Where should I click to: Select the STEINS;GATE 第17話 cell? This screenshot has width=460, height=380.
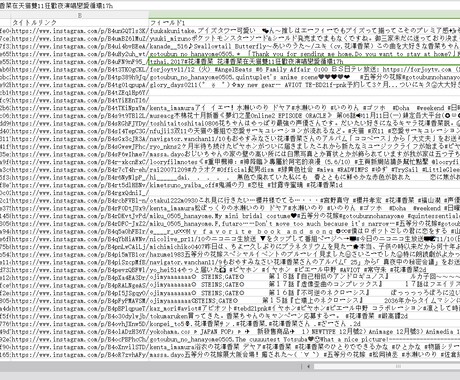click(304, 285)
